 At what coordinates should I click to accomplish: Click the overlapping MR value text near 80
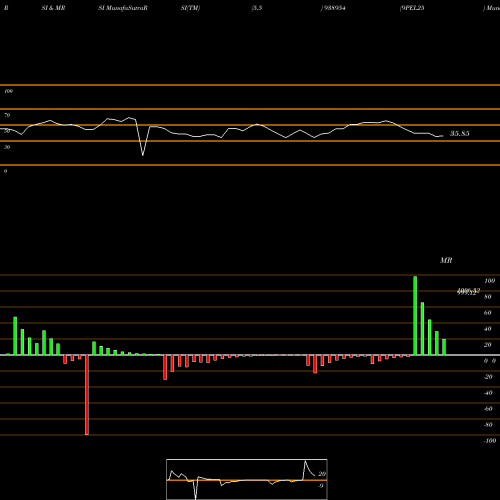(x=468, y=292)
